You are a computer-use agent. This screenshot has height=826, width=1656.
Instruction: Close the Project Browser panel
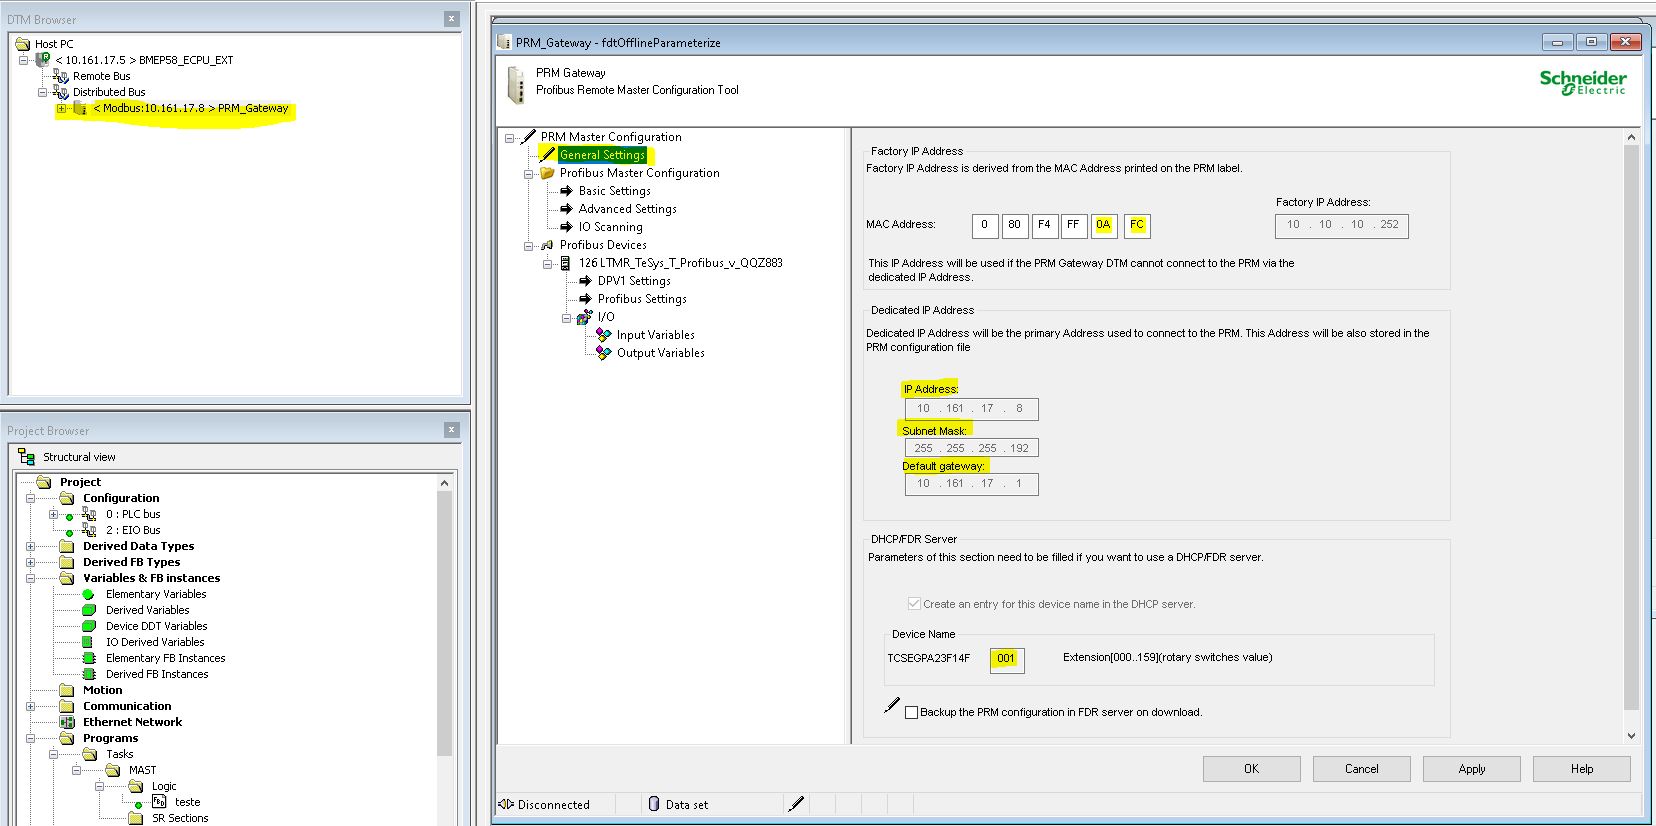[x=452, y=429]
